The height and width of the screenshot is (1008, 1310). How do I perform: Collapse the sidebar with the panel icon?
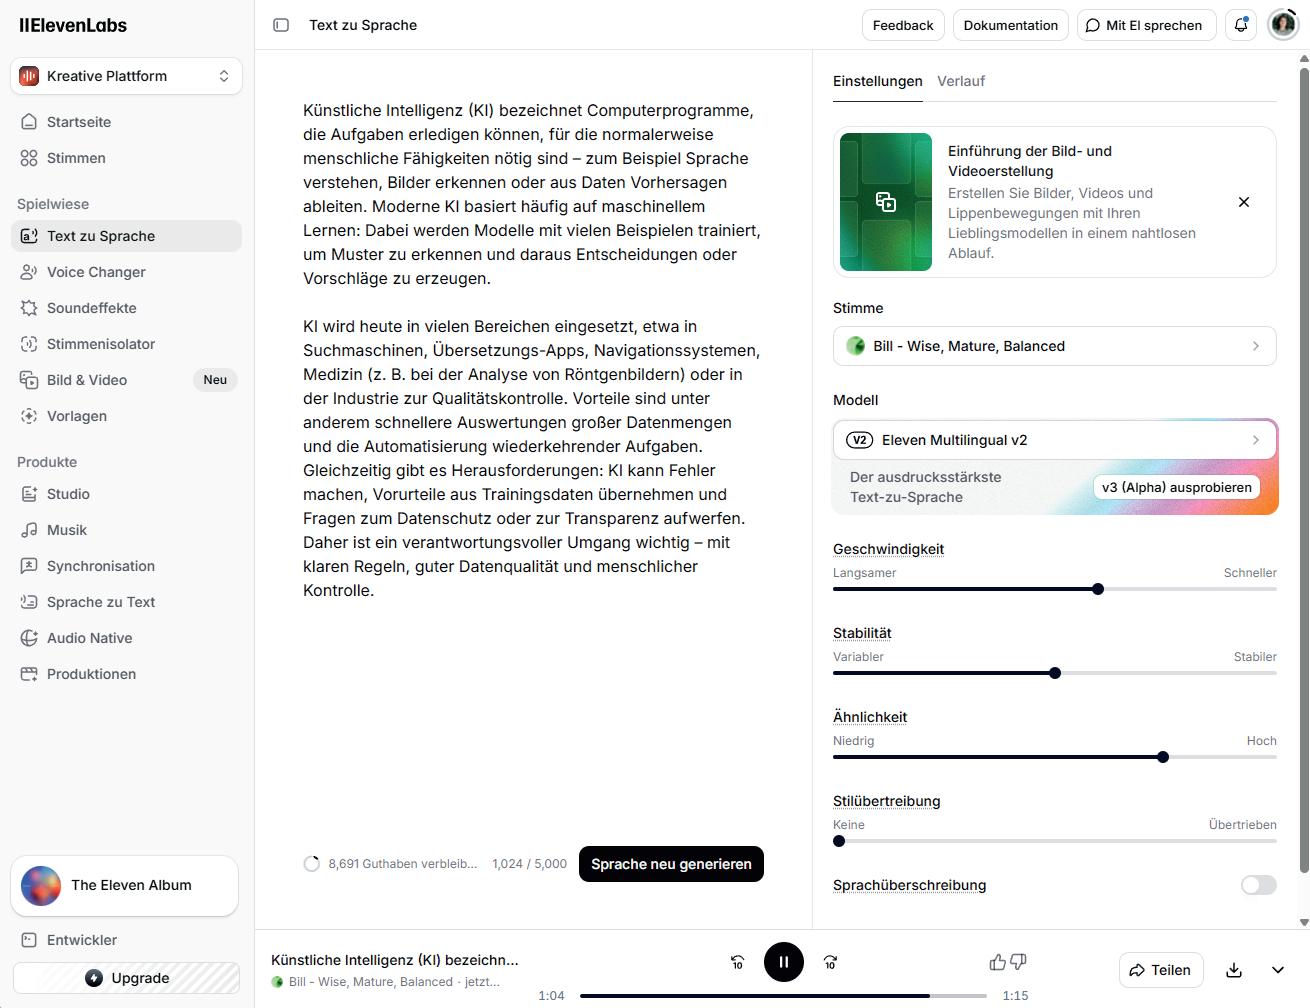coord(281,25)
